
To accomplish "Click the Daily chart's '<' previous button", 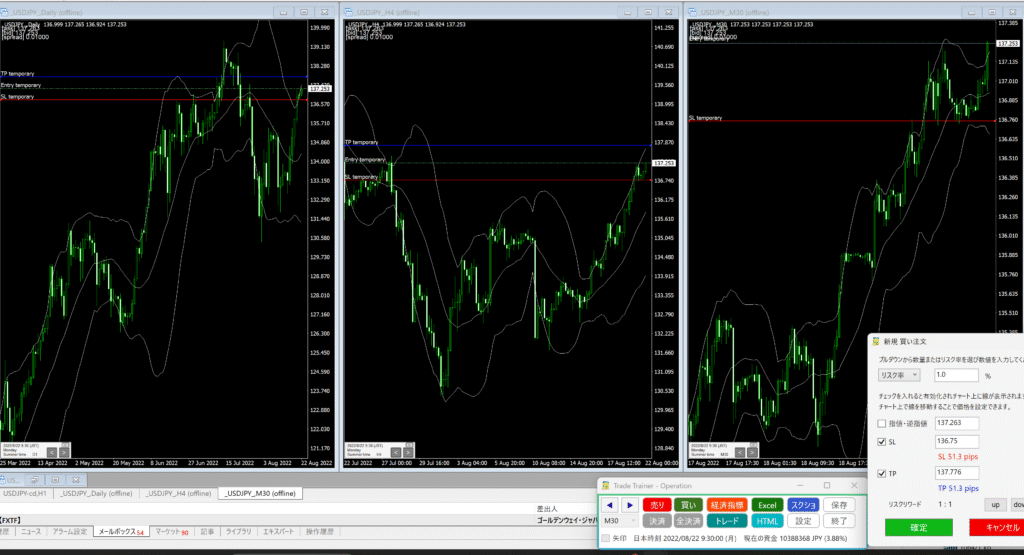I will coord(52,452).
